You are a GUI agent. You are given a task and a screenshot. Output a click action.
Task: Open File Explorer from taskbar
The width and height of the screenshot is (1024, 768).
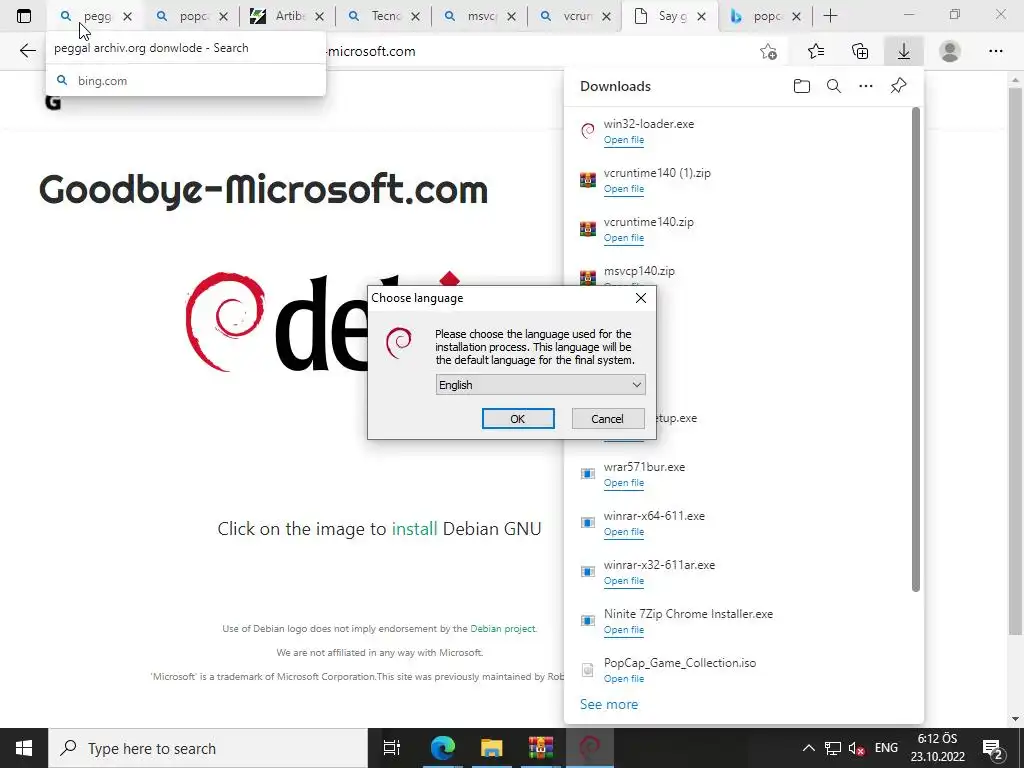491,748
